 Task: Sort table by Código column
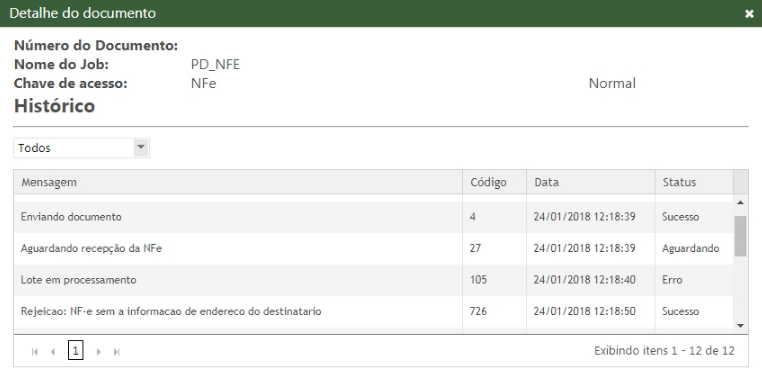(x=494, y=182)
